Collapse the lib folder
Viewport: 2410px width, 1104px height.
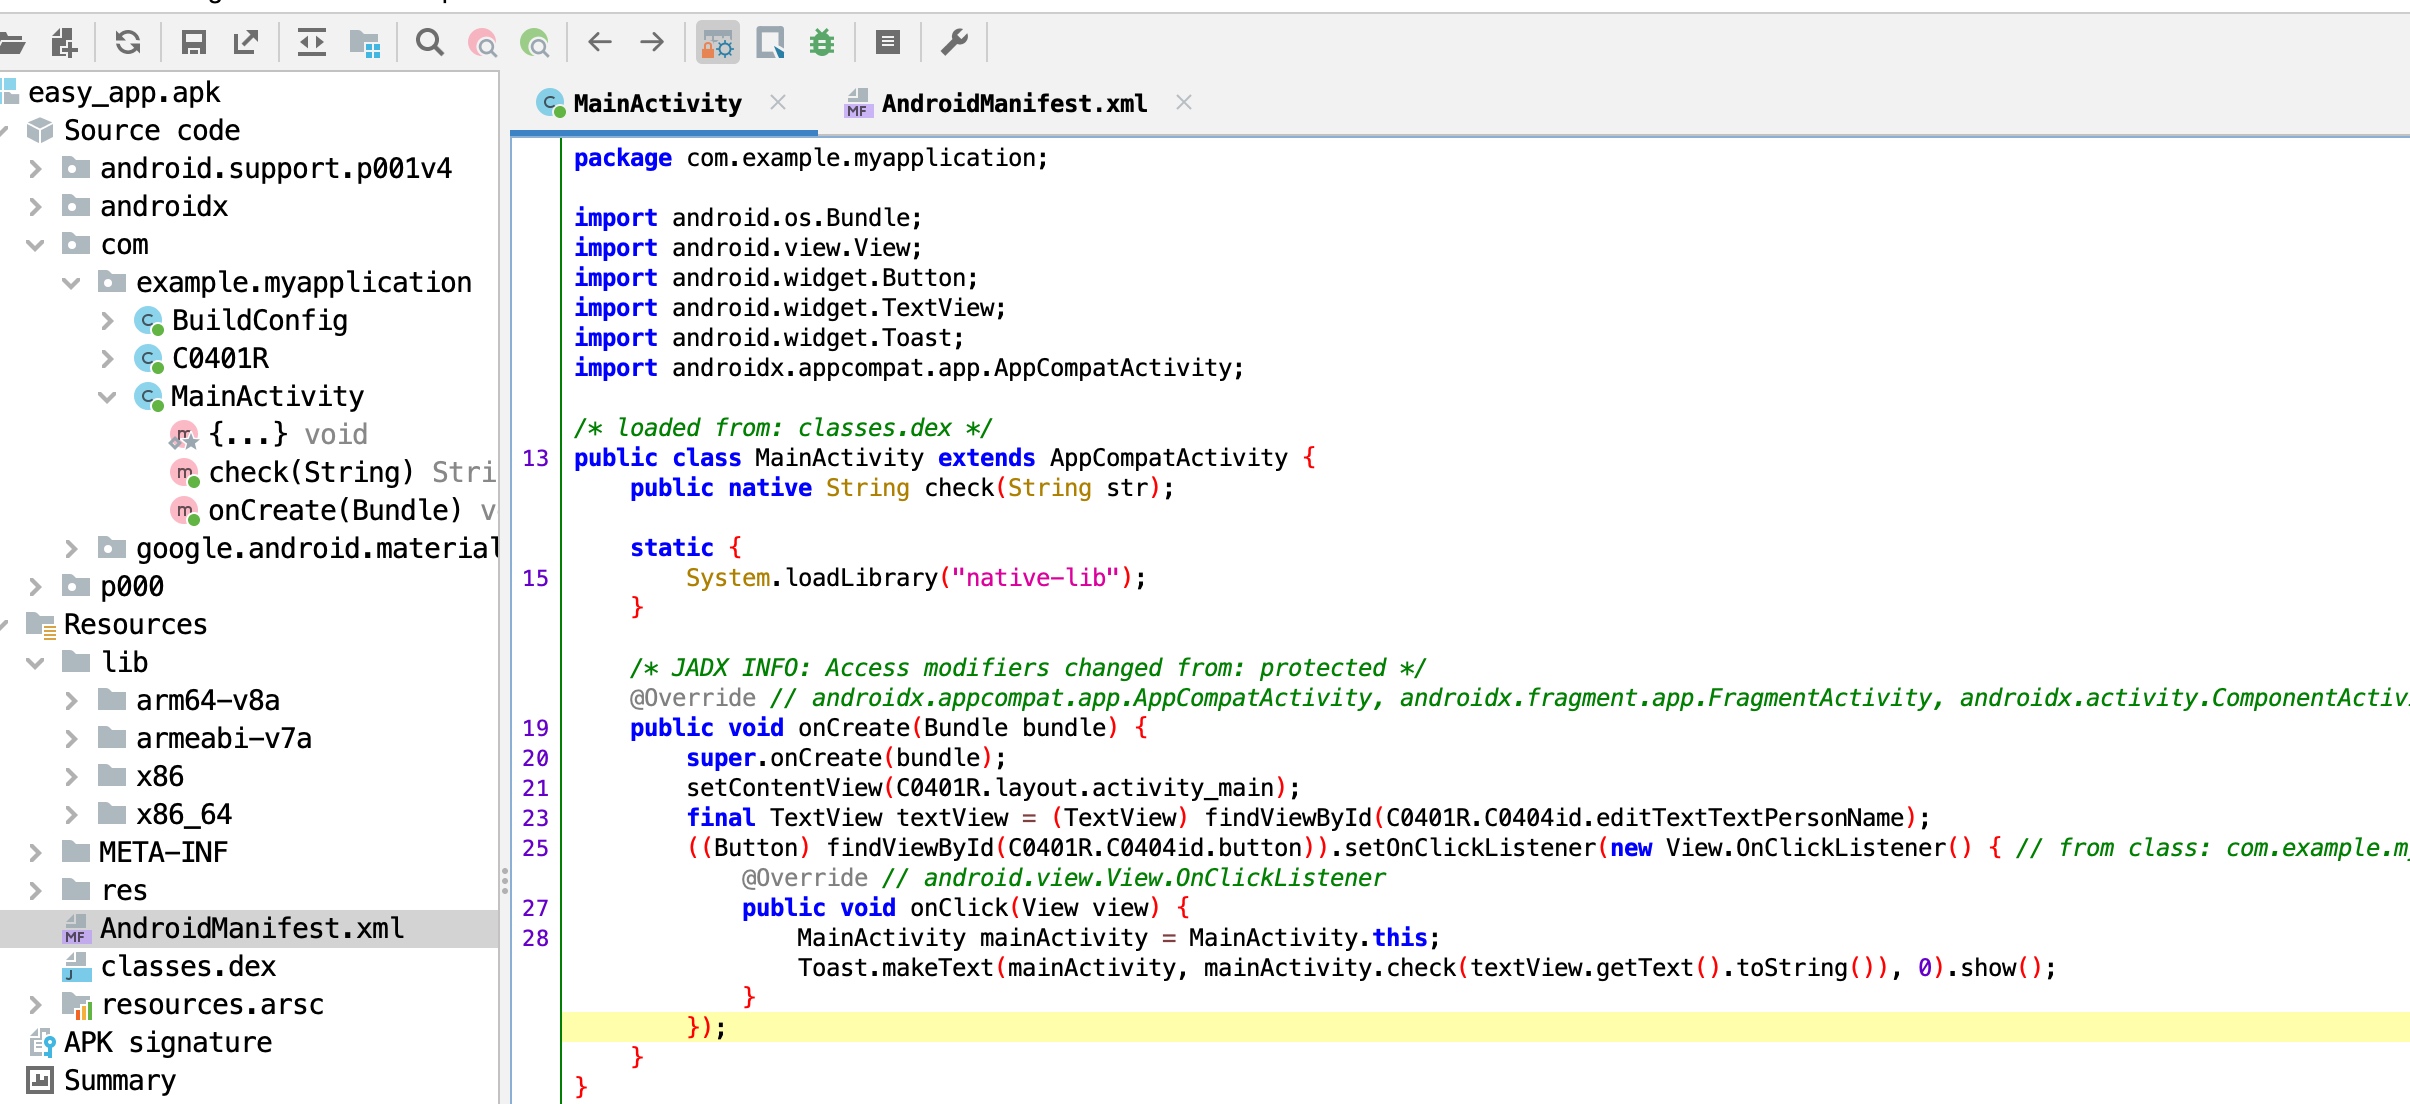[36, 663]
